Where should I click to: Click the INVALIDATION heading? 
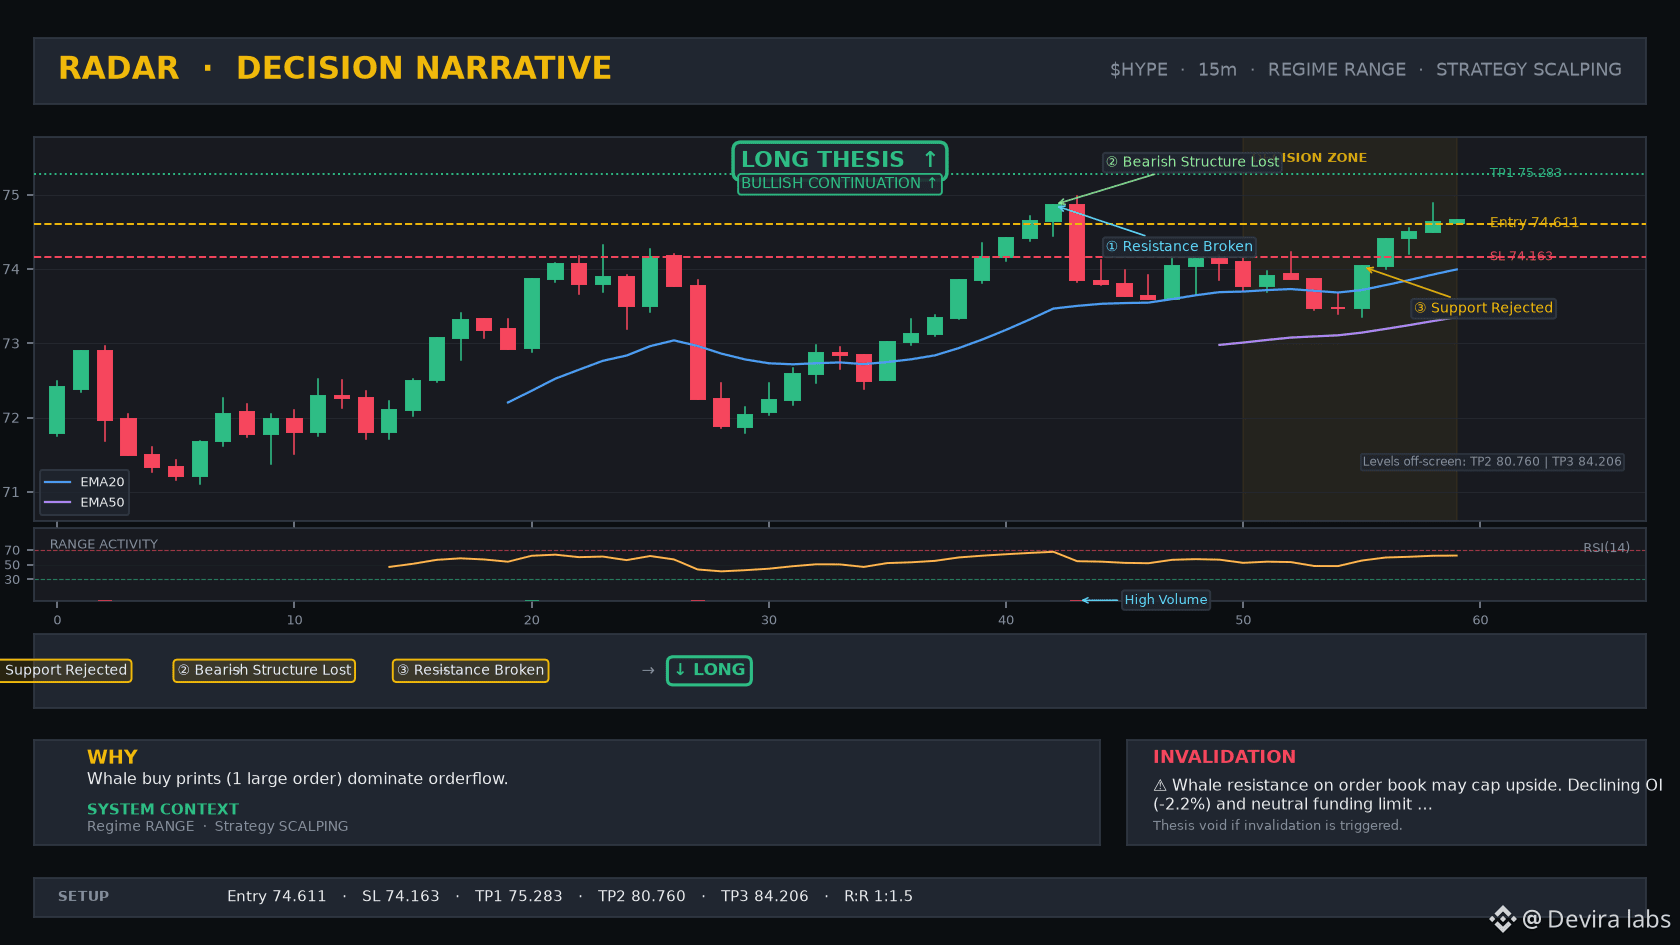pos(1224,757)
